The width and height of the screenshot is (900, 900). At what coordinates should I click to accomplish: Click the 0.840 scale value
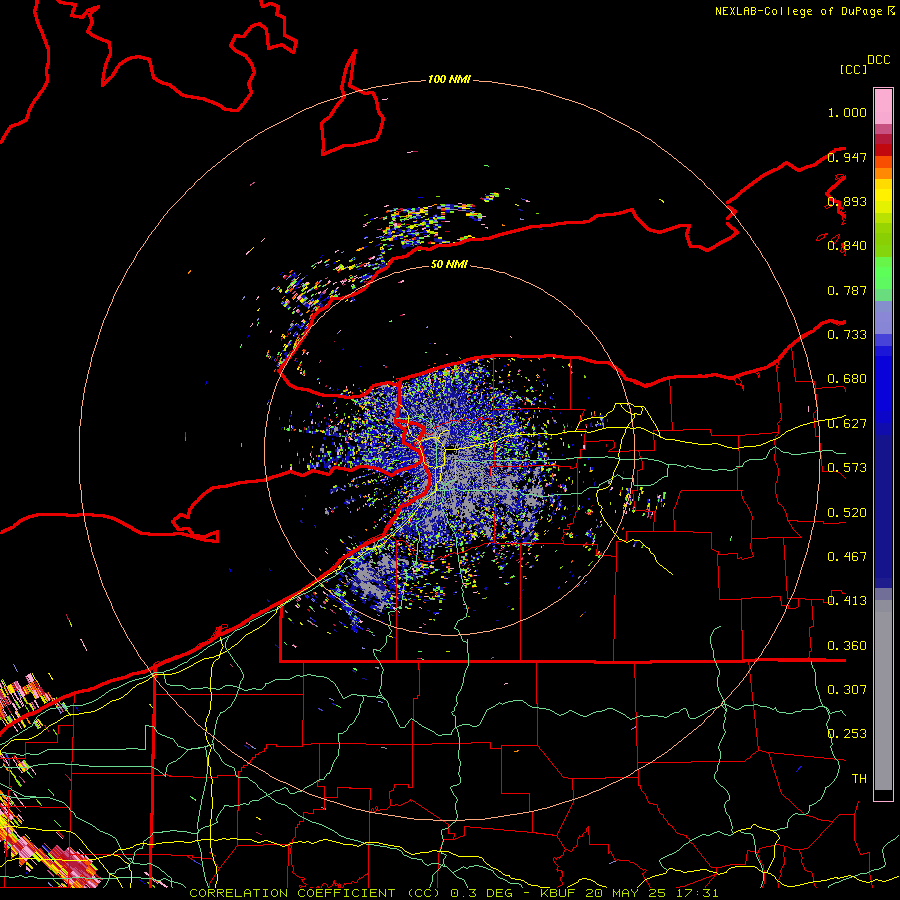(847, 246)
